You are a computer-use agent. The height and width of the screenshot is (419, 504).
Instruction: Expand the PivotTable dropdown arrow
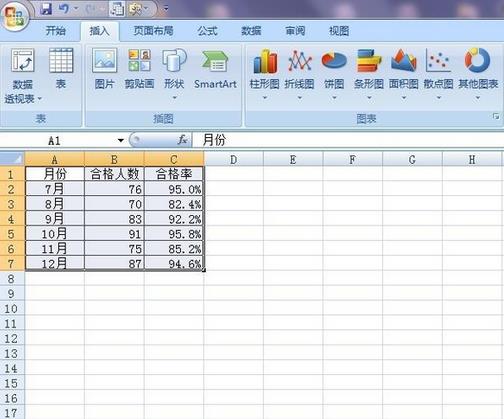pos(40,99)
